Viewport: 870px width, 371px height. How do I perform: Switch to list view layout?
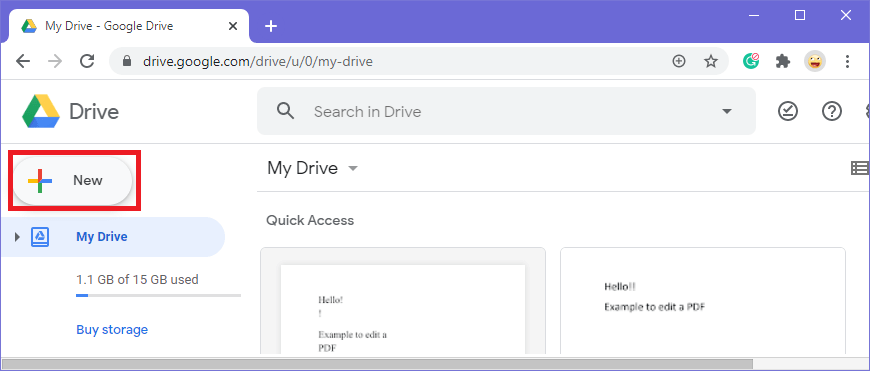point(861,168)
